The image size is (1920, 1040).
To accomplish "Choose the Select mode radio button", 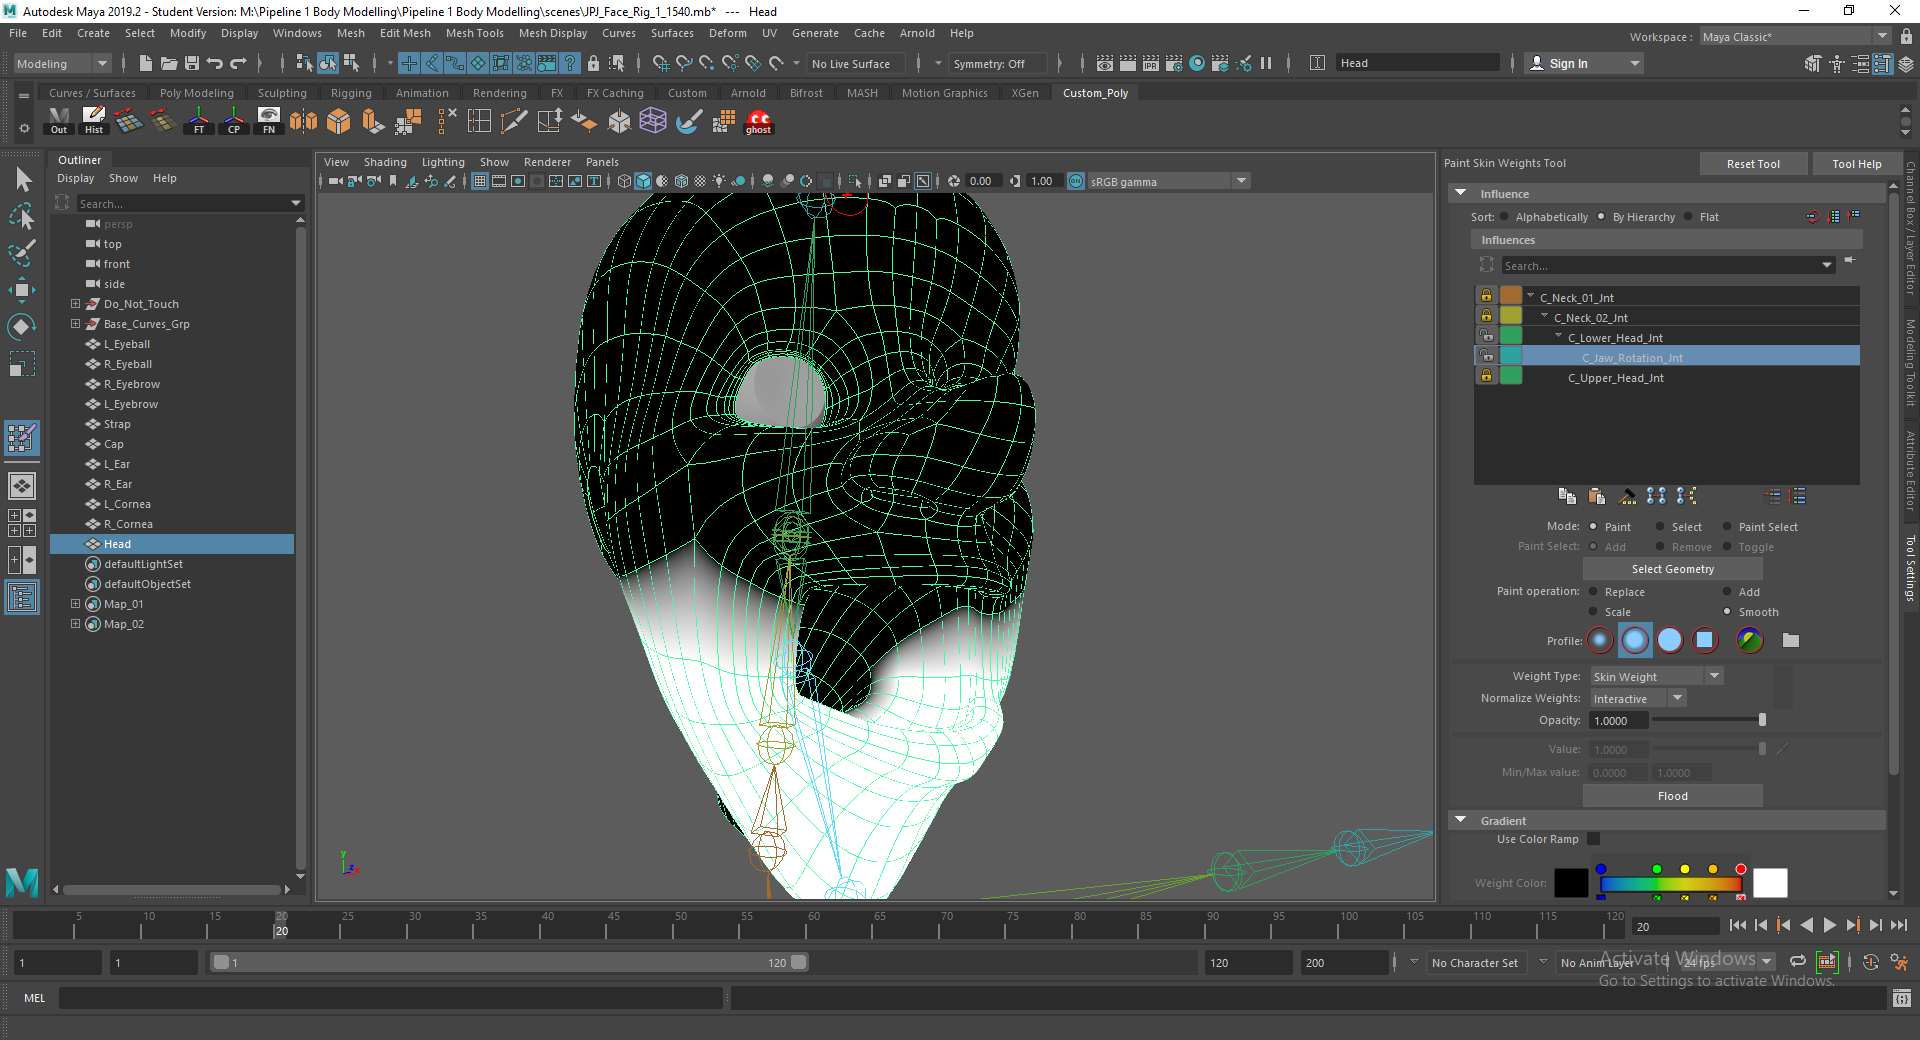I will point(1660,527).
